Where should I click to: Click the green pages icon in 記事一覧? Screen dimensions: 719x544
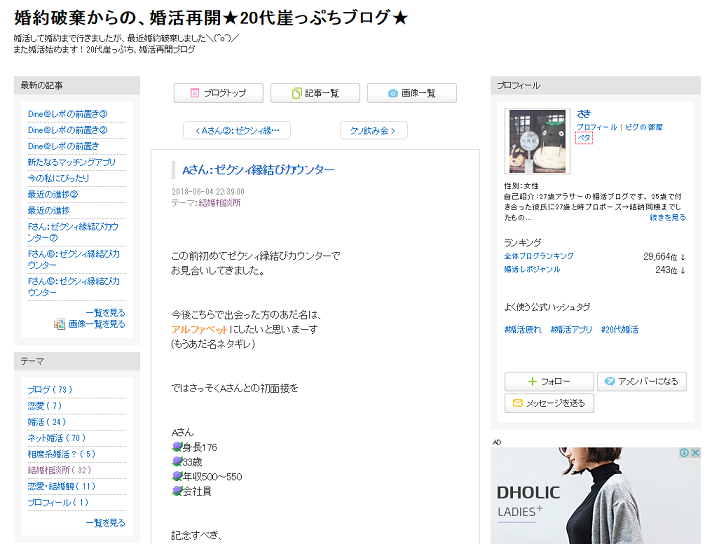tap(297, 93)
